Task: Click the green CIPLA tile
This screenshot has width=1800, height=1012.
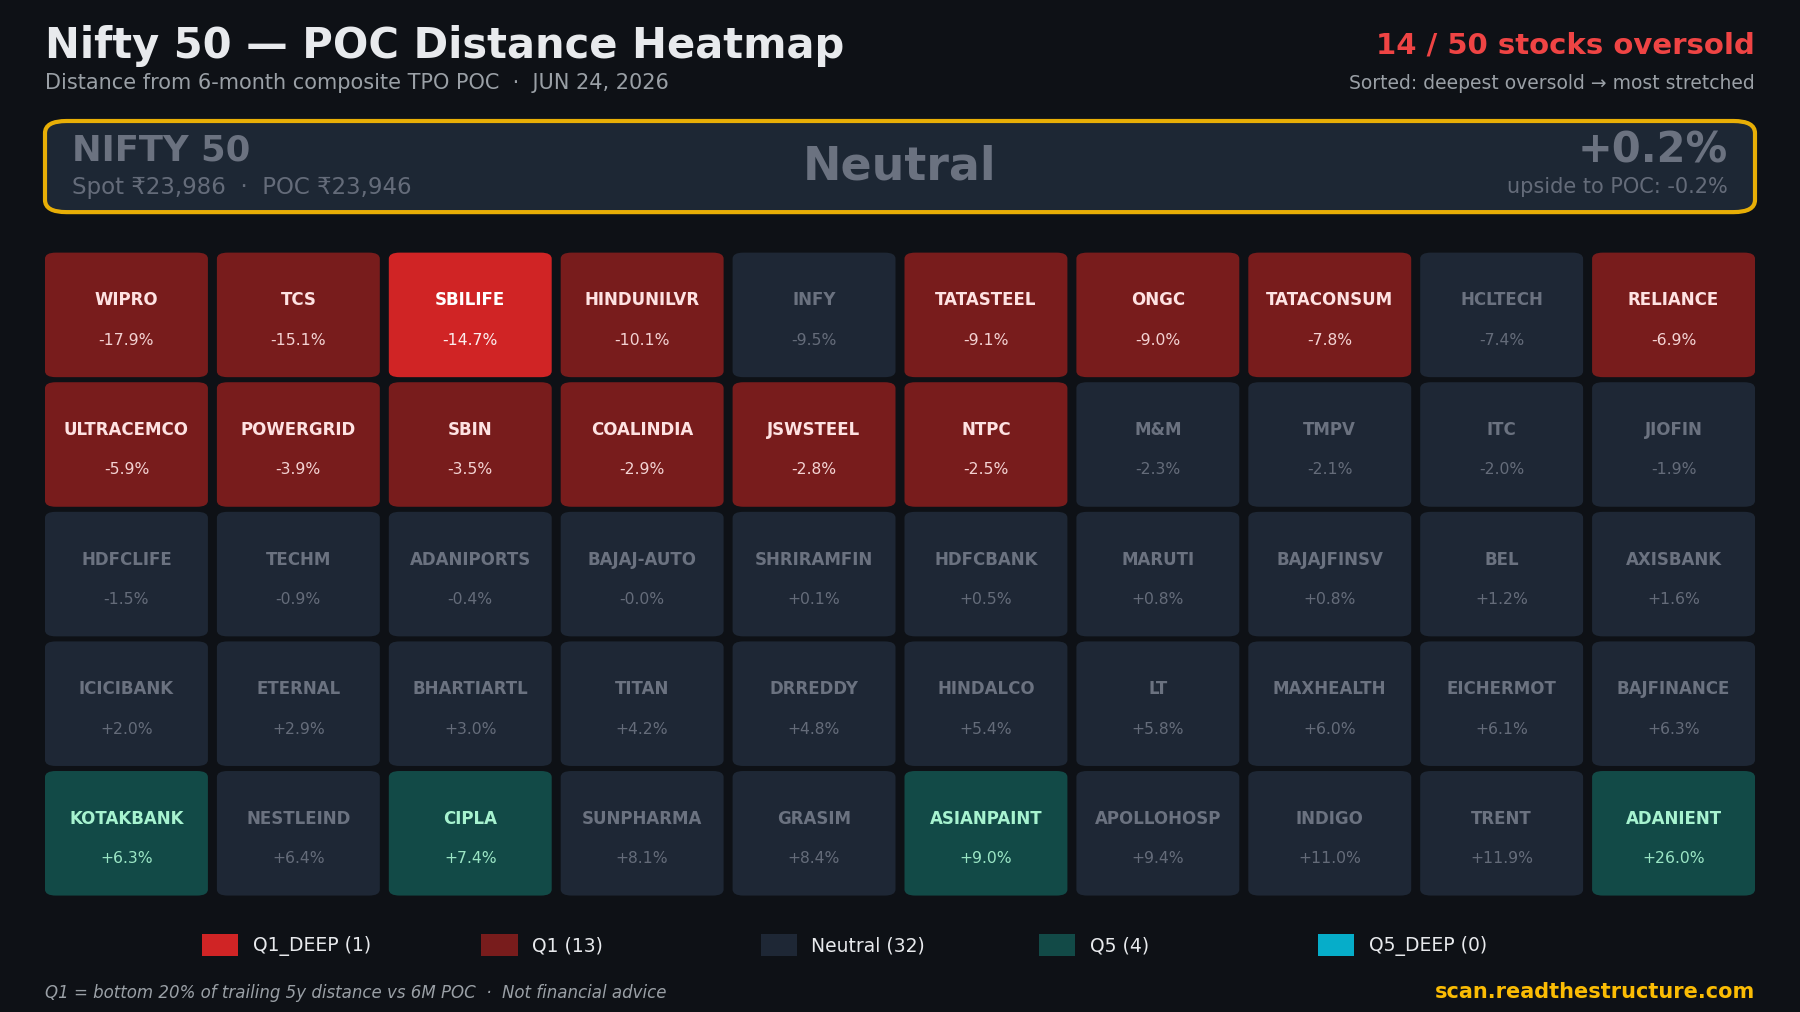Action: [470, 833]
